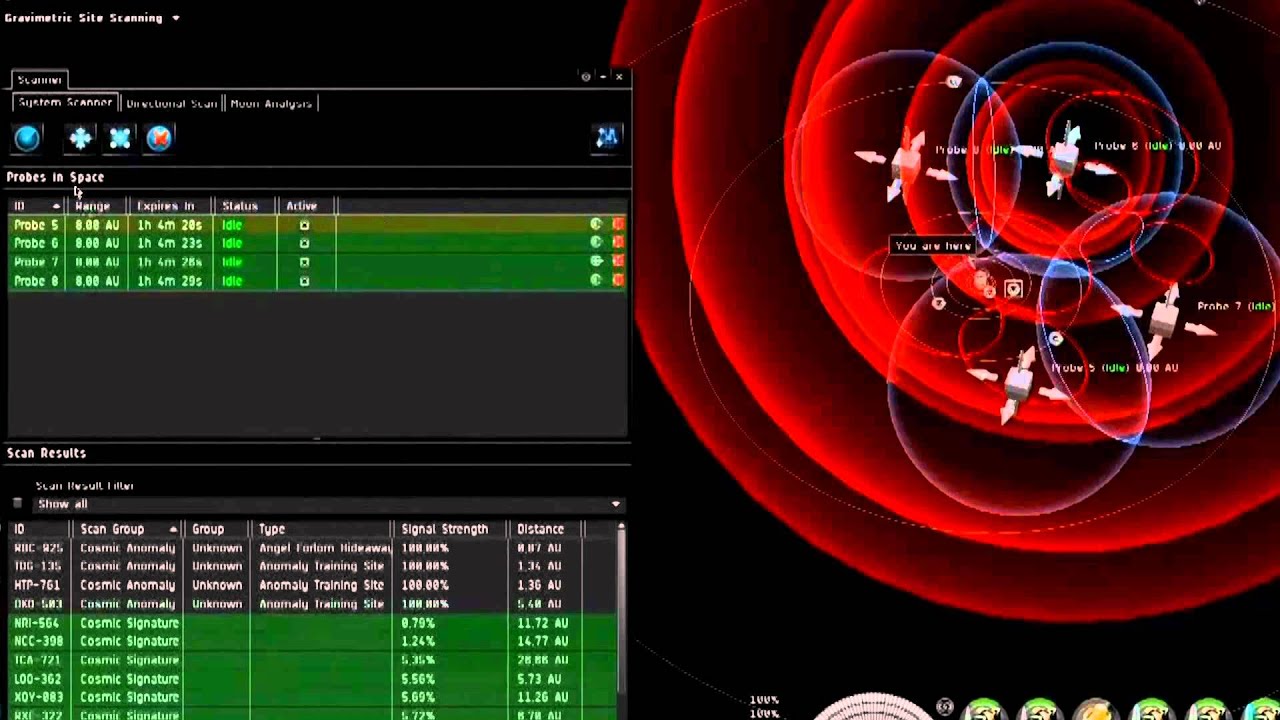This screenshot has height=720, width=1280.
Task: Toggle Active checkbox for Probe 8
Action: point(304,281)
